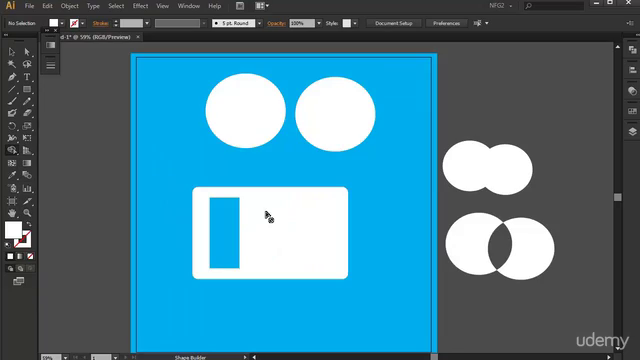This screenshot has height=360, width=640.
Task: Select the Selection tool
Action: (x=12, y=52)
